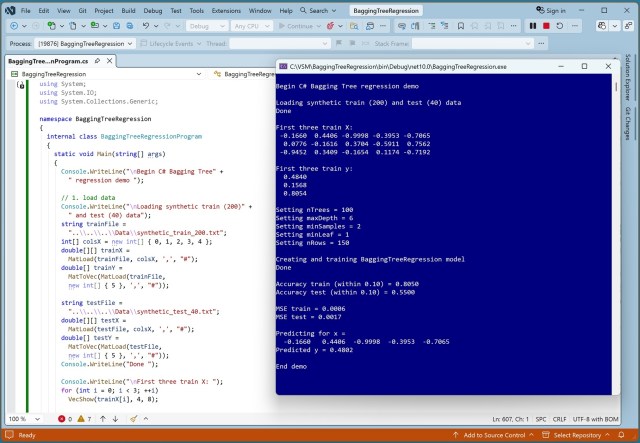Click the UTF-8 with BOM encoding indicator
640x443 pixels.
pos(596,419)
